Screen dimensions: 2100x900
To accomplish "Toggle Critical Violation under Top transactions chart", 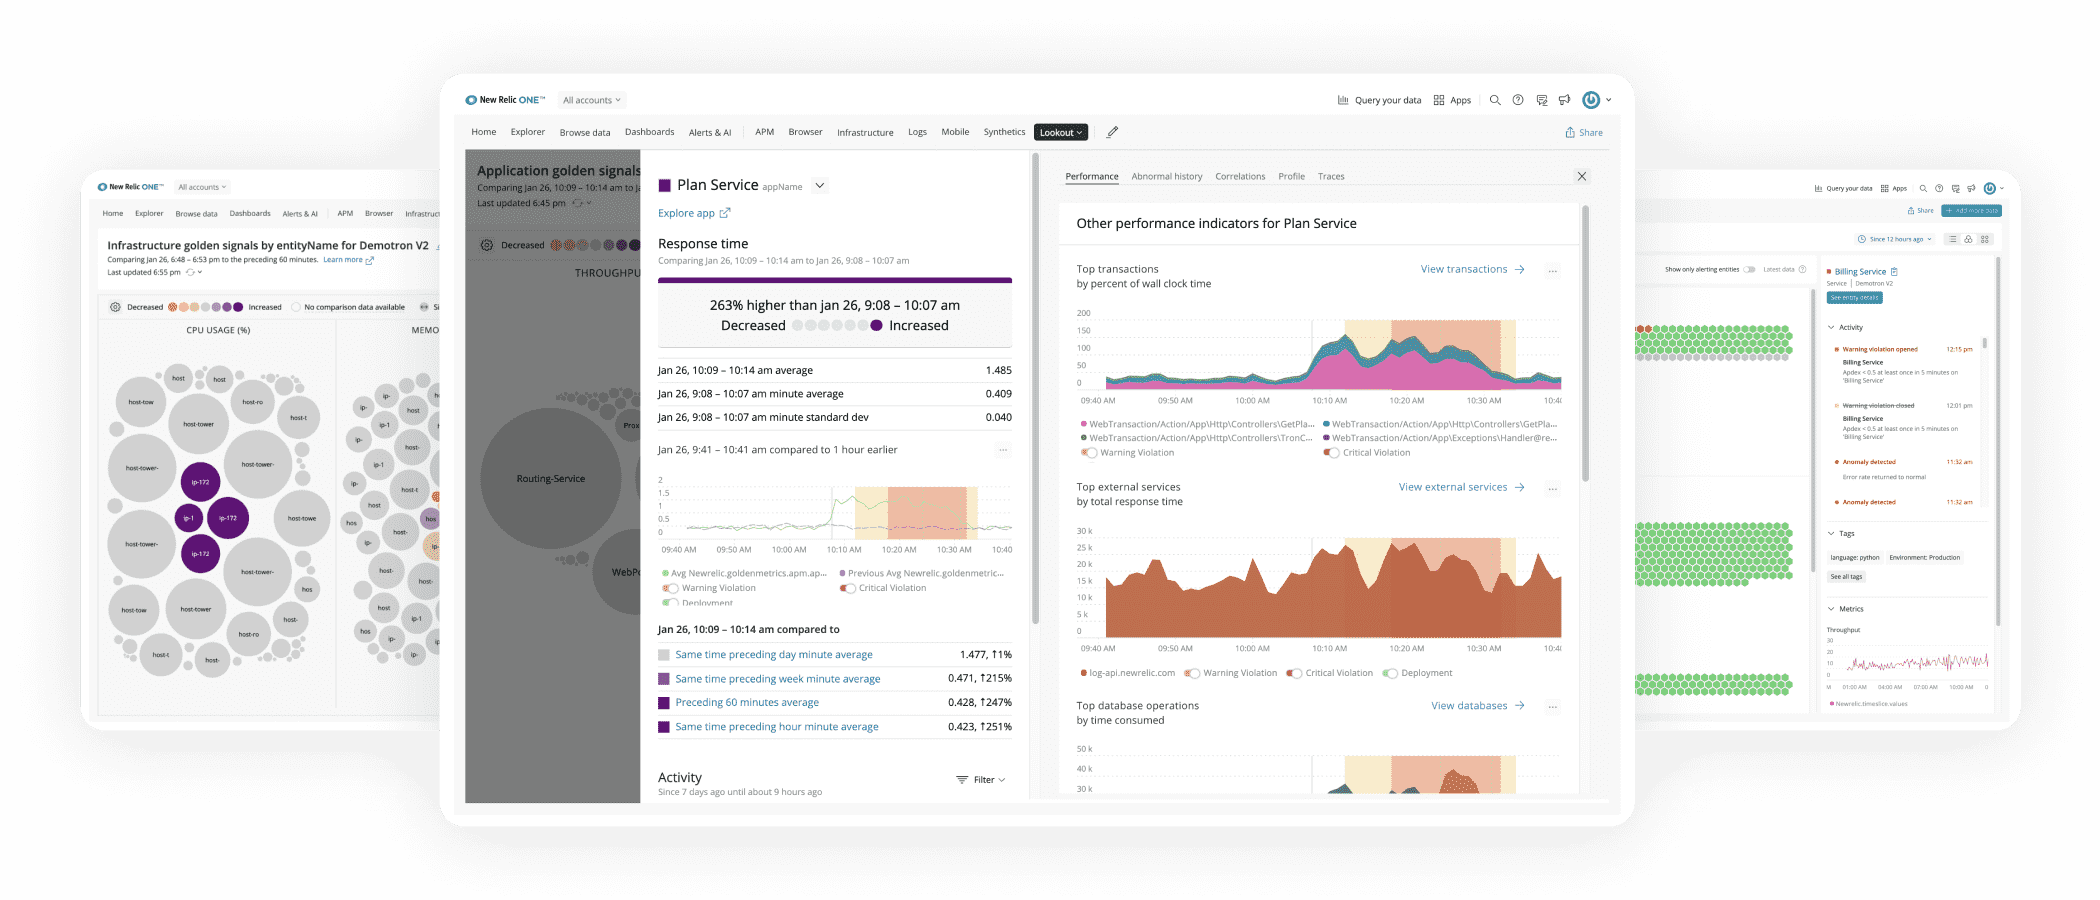I will point(1331,453).
